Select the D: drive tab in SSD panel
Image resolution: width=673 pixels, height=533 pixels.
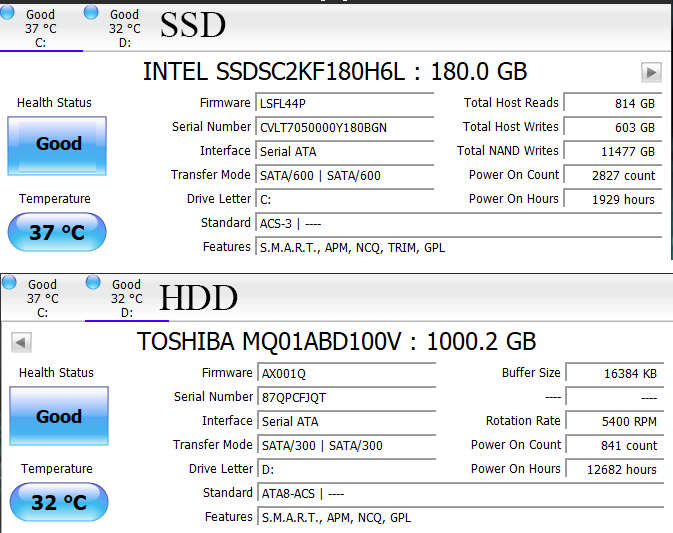[125, 28]
